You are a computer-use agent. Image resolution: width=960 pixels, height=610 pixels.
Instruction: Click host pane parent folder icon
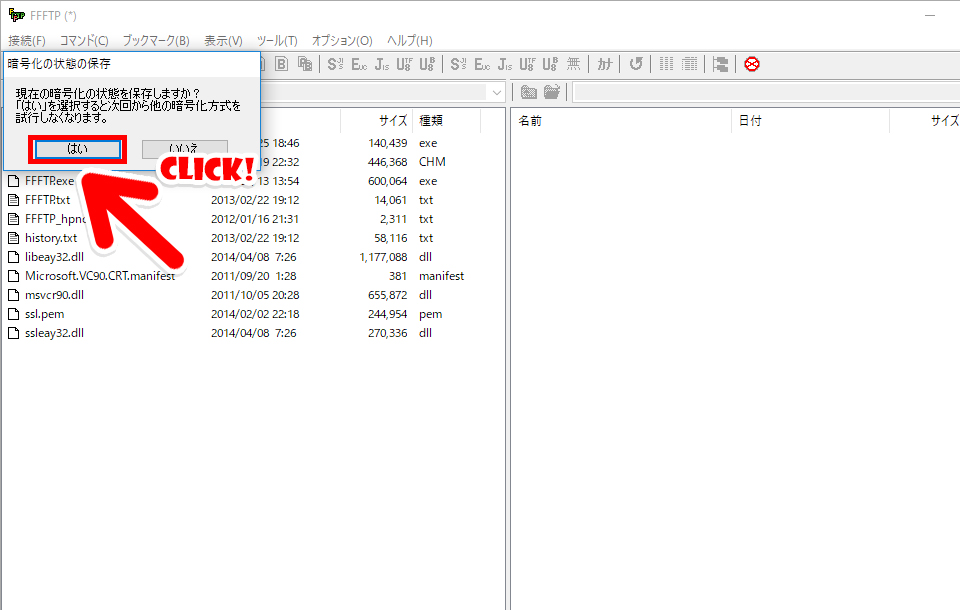point(528,92)
